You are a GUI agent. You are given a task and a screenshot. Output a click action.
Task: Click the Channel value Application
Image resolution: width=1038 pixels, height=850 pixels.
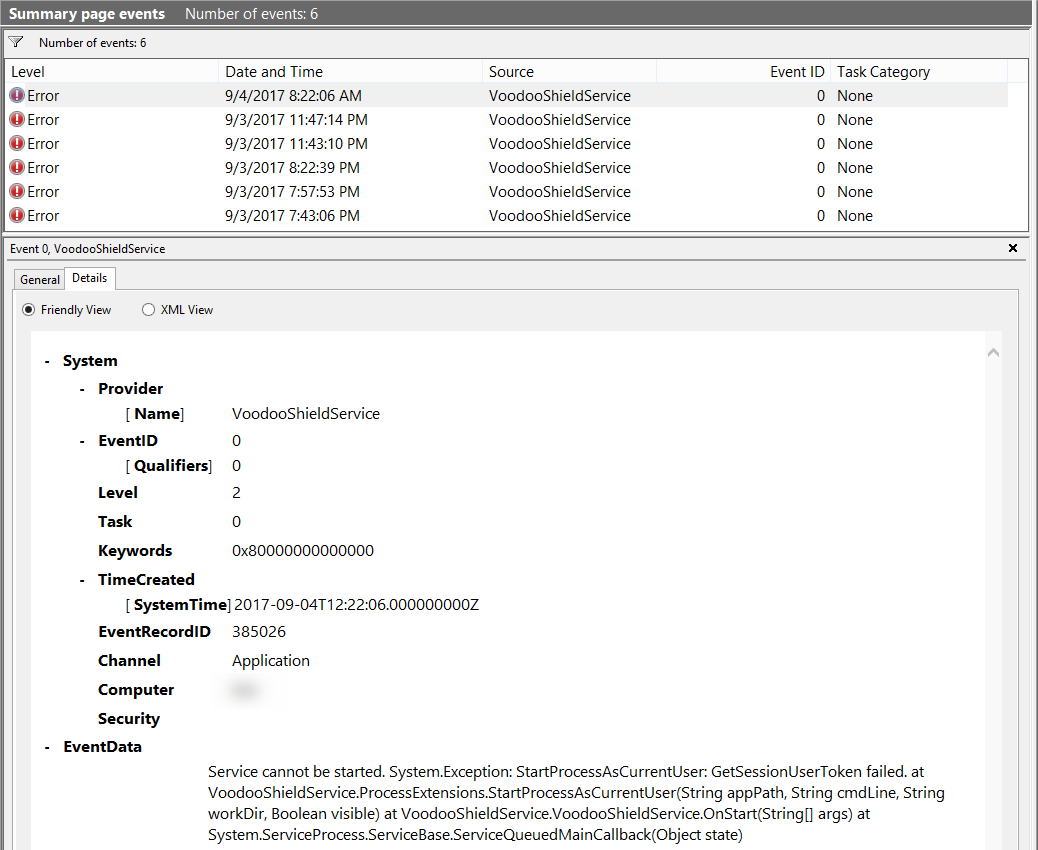click(x=271, y=661)
